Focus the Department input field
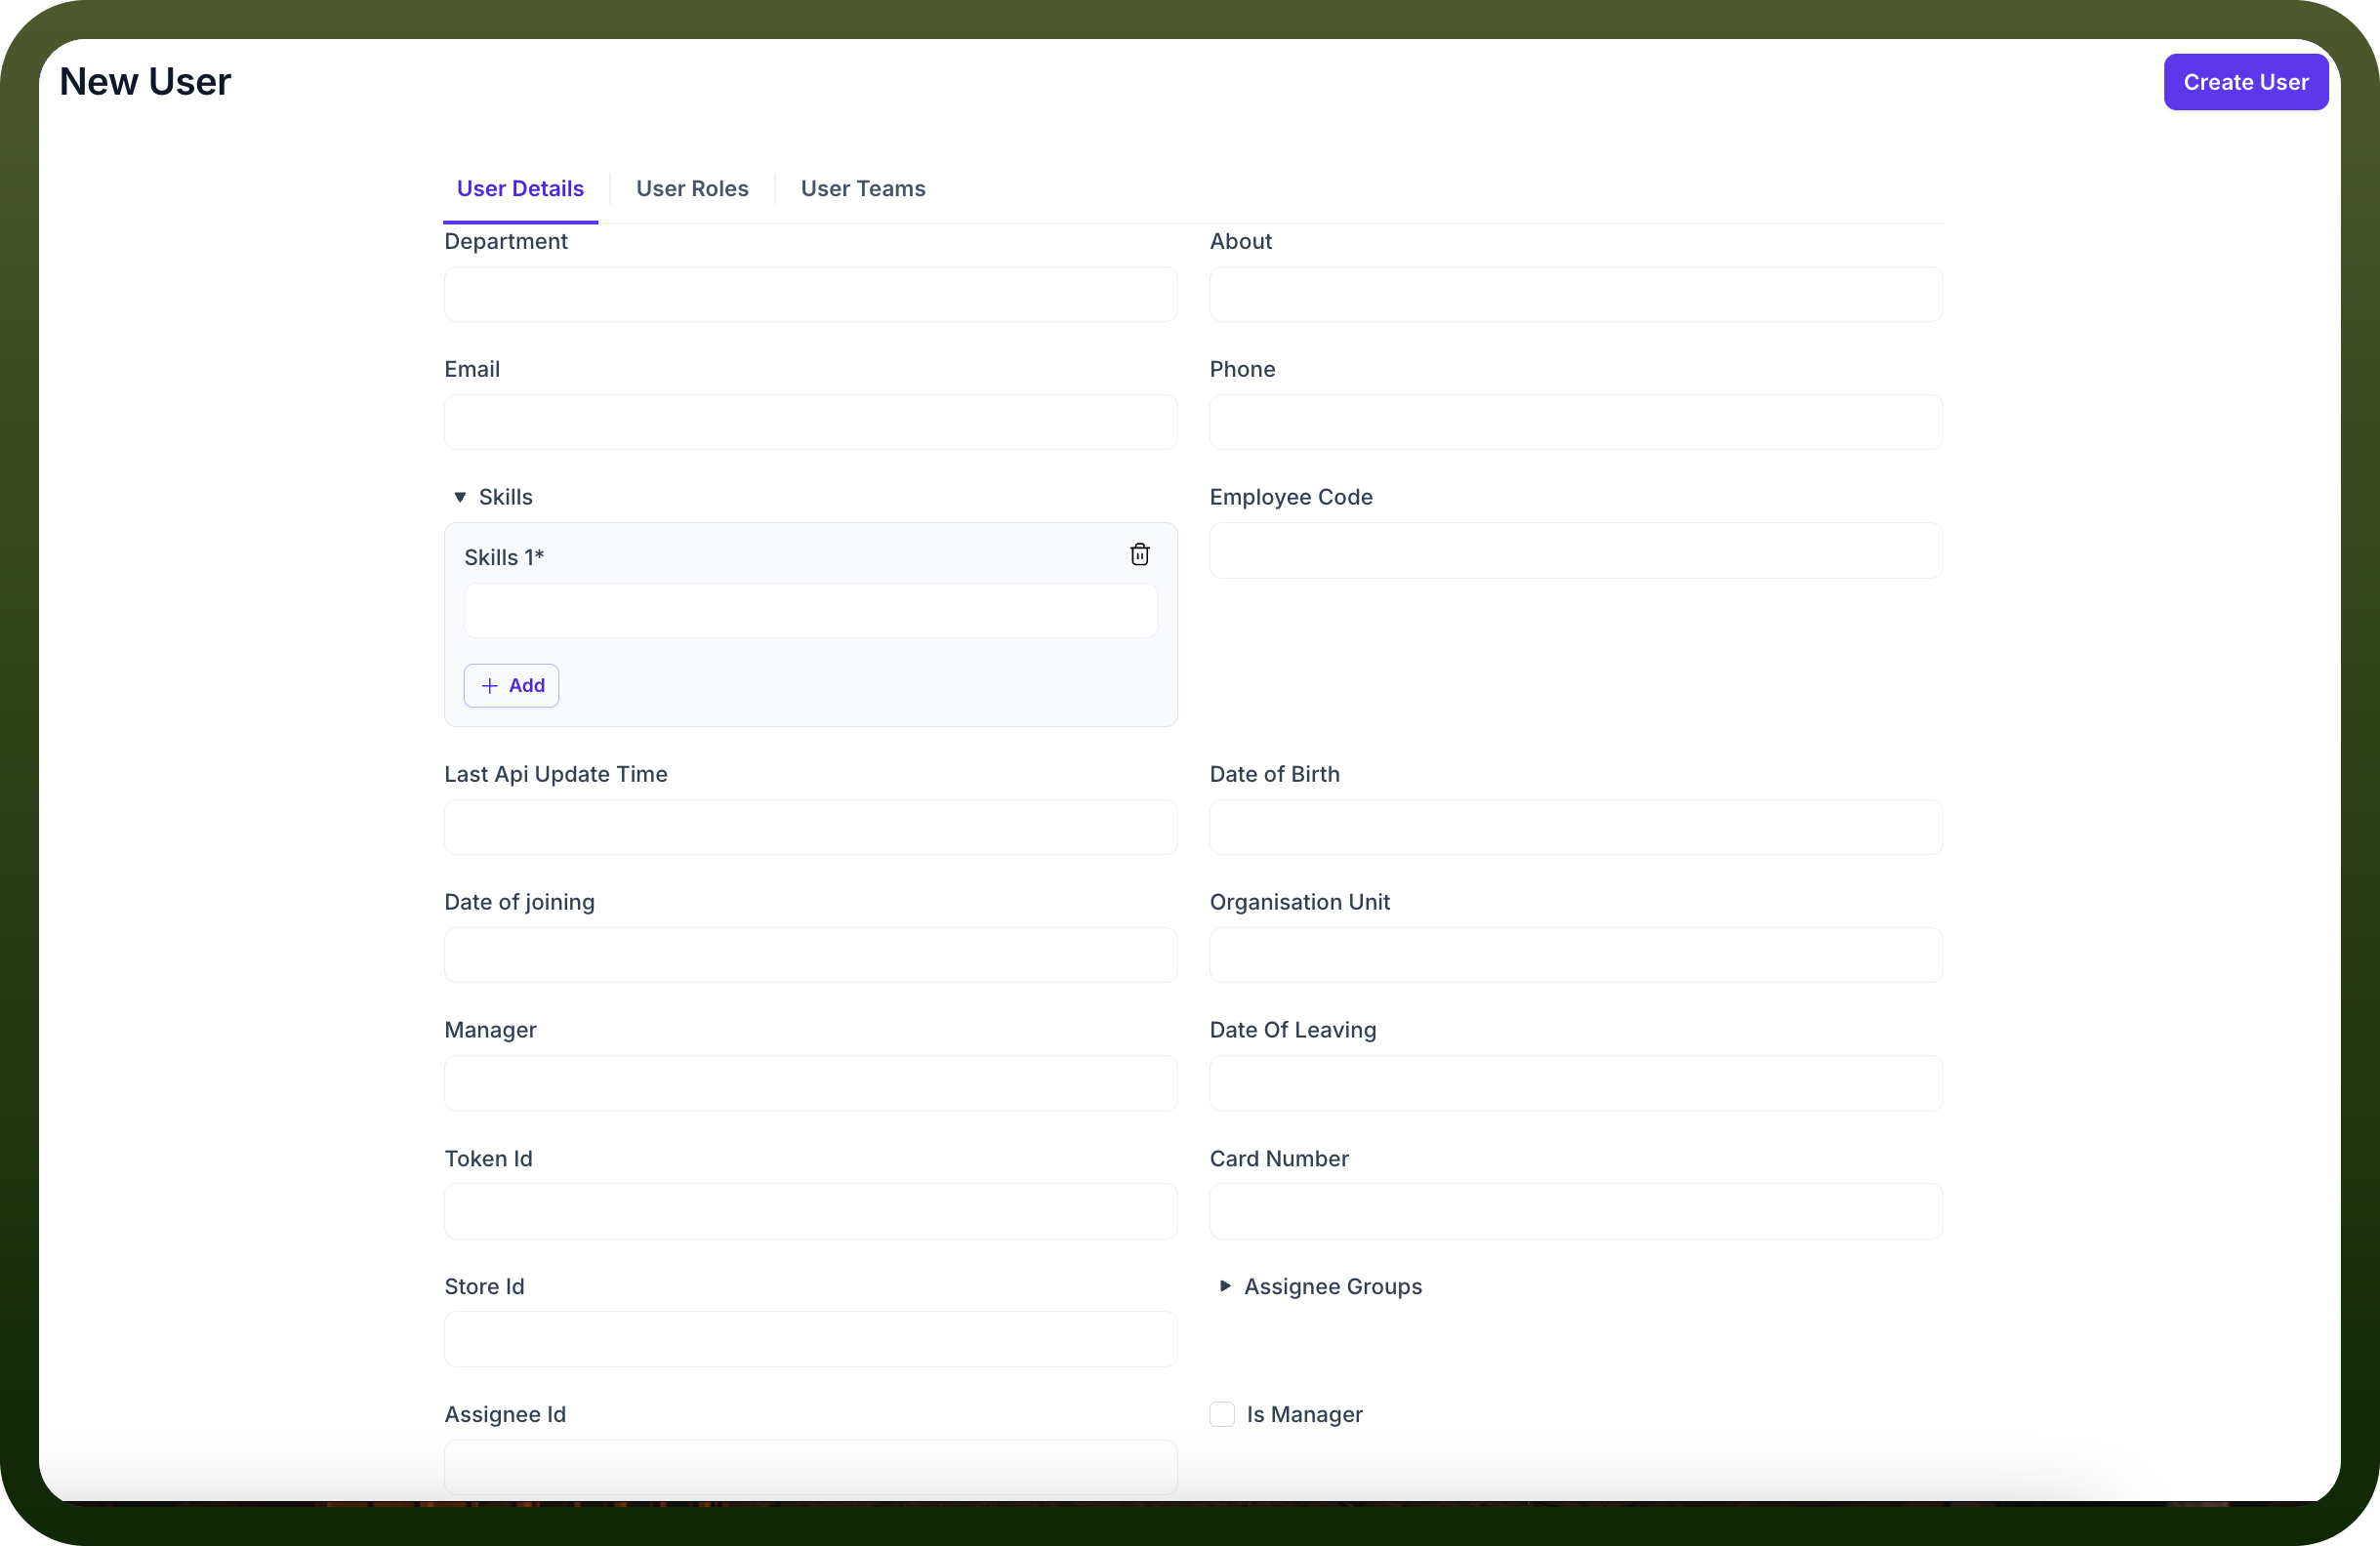The image size is (2380, 1546). [x=811, y=294]
